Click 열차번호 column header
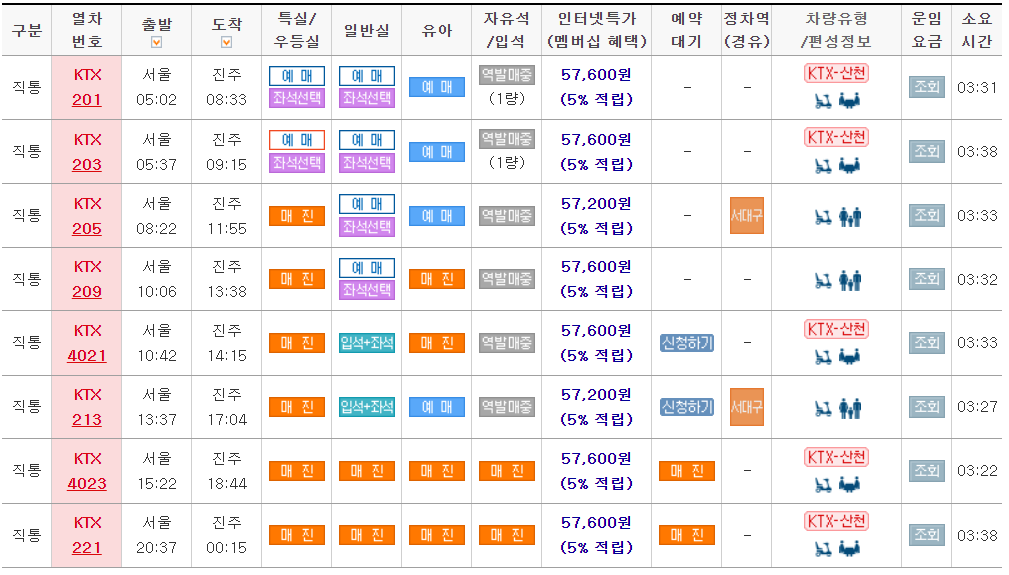1009x575 pixels. pyautogui.click(x=87, y=30)
